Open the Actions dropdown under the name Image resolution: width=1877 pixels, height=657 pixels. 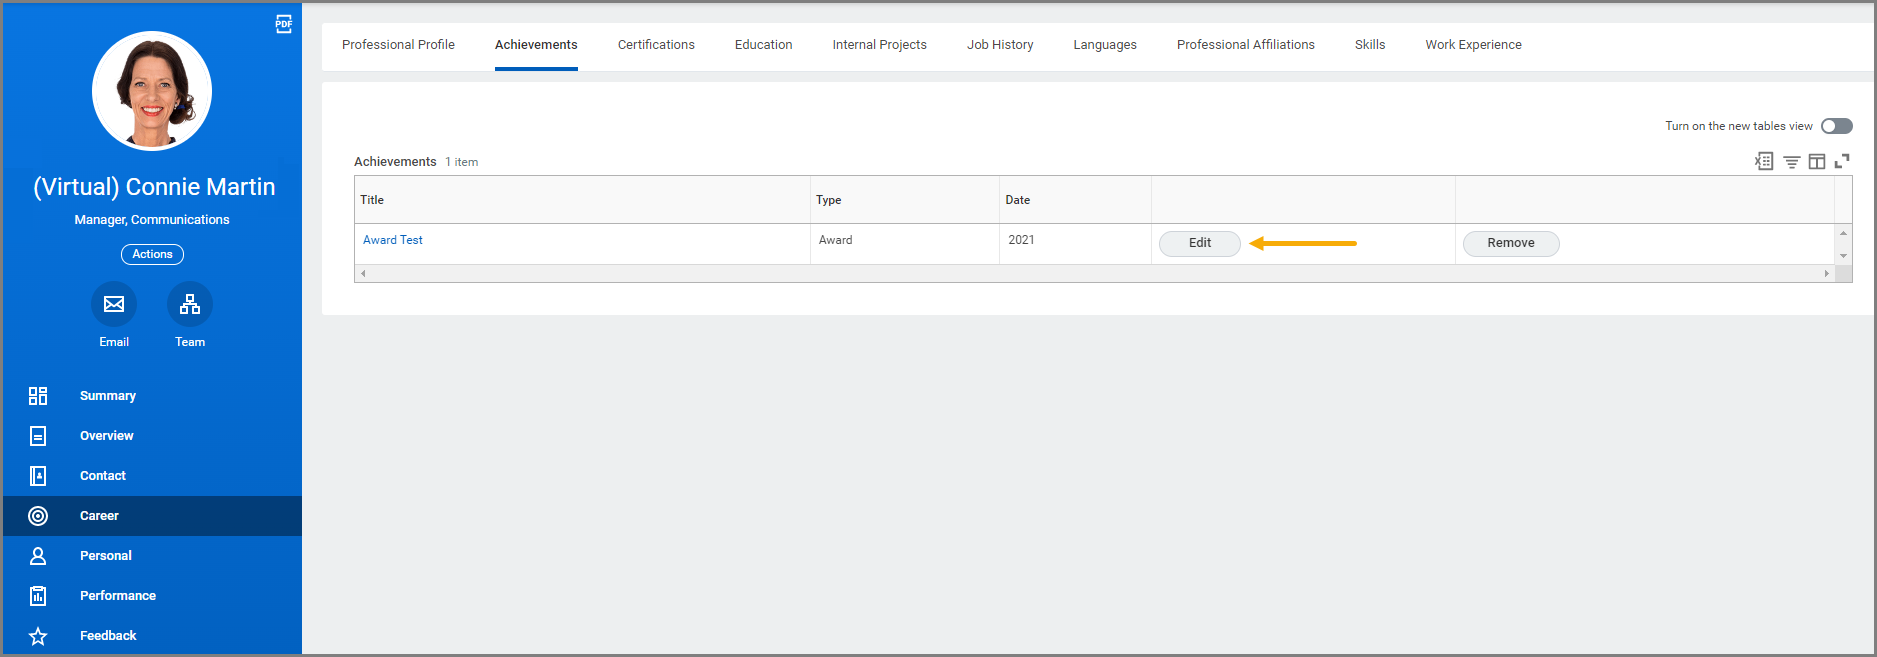152,254
